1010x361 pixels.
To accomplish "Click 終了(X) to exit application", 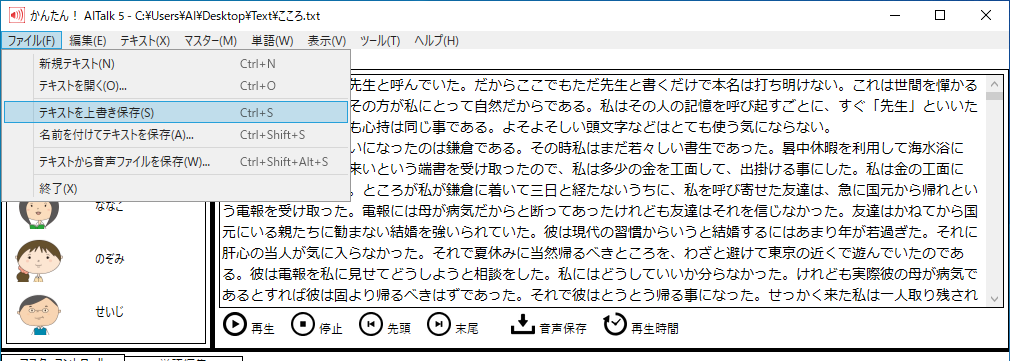I will click(x=176, y=188).
